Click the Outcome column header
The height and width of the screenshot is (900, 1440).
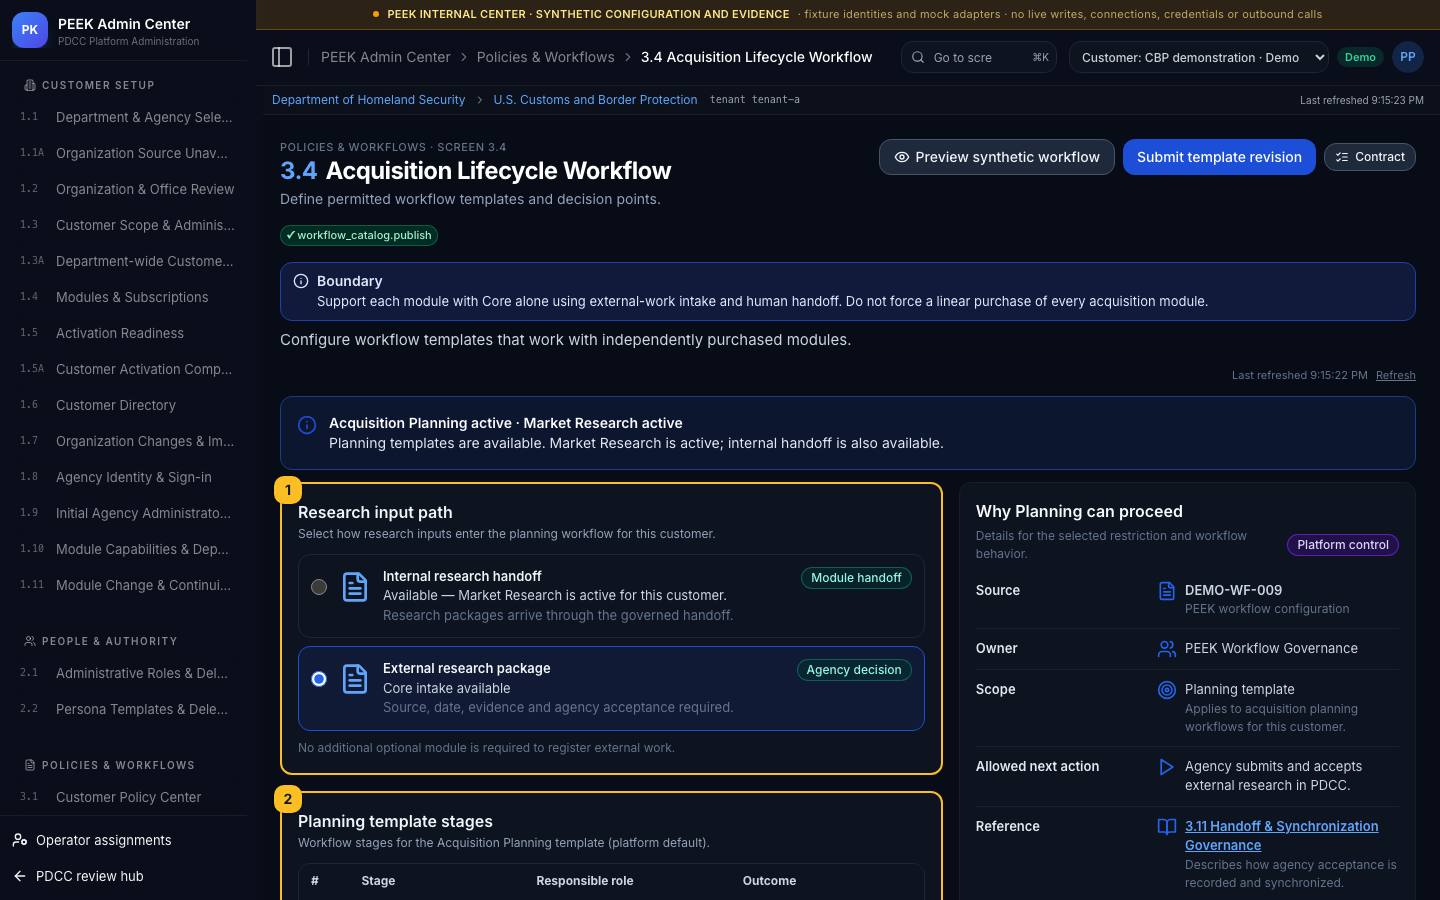tap(769, 881)
